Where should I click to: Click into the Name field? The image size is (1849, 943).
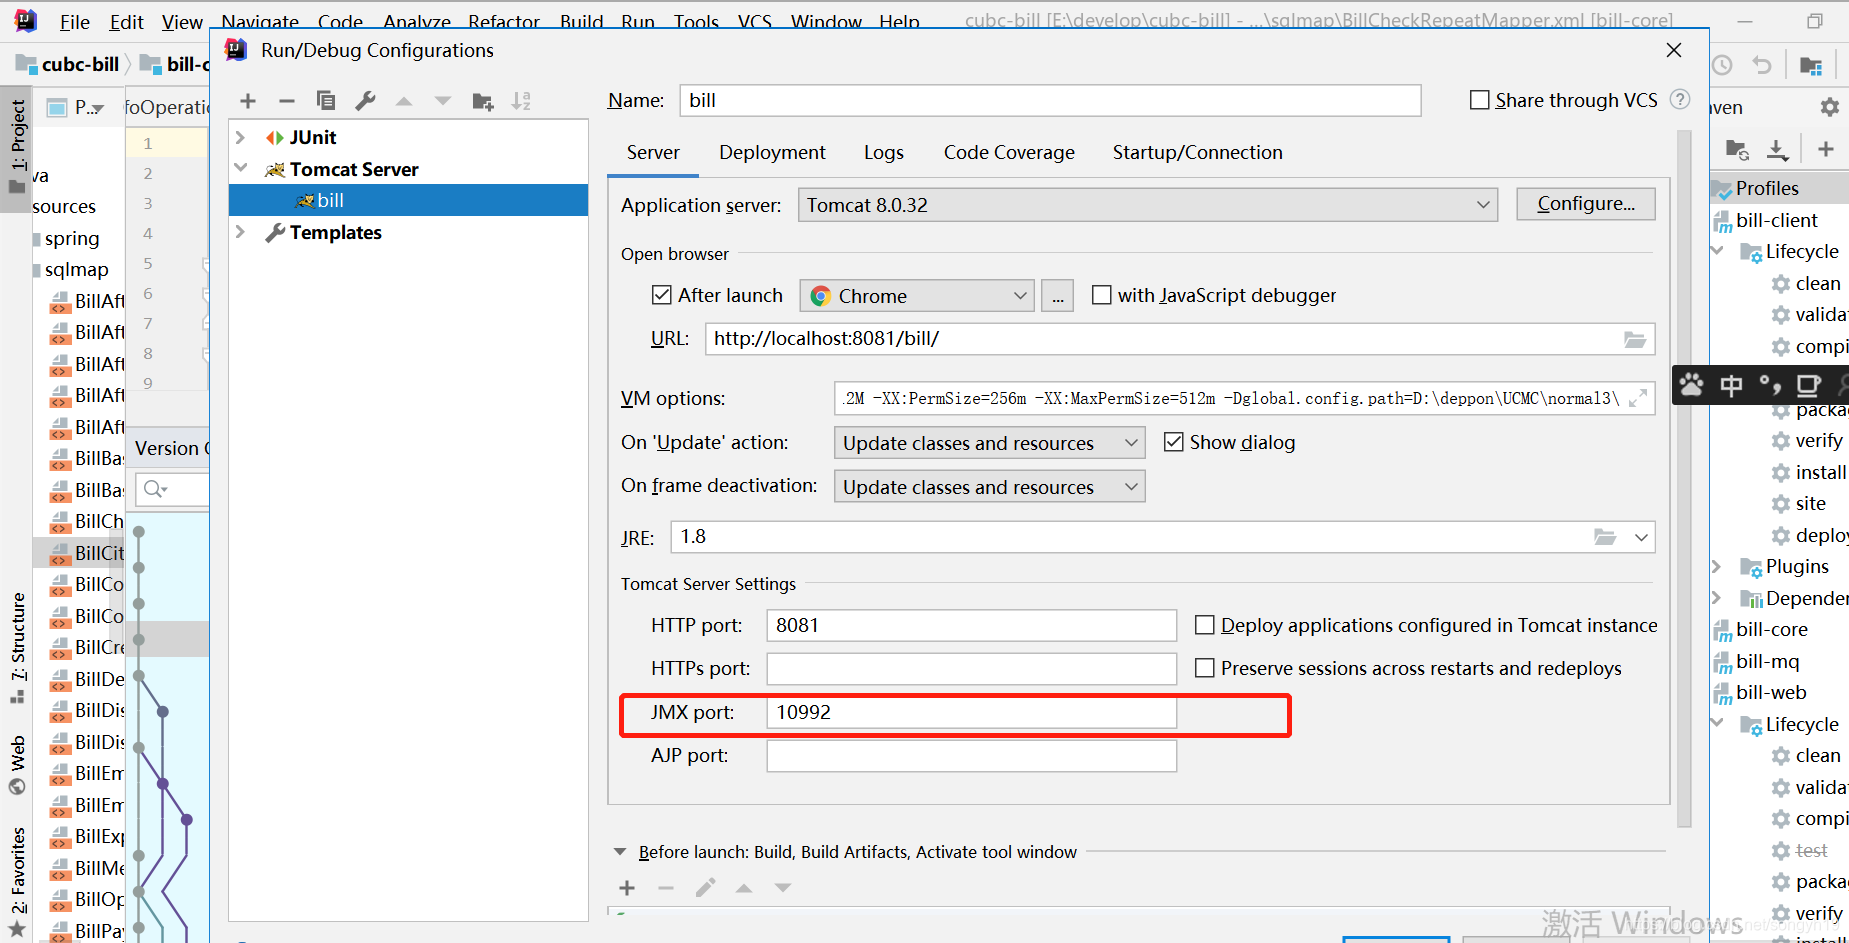[x=1050, y=100]
